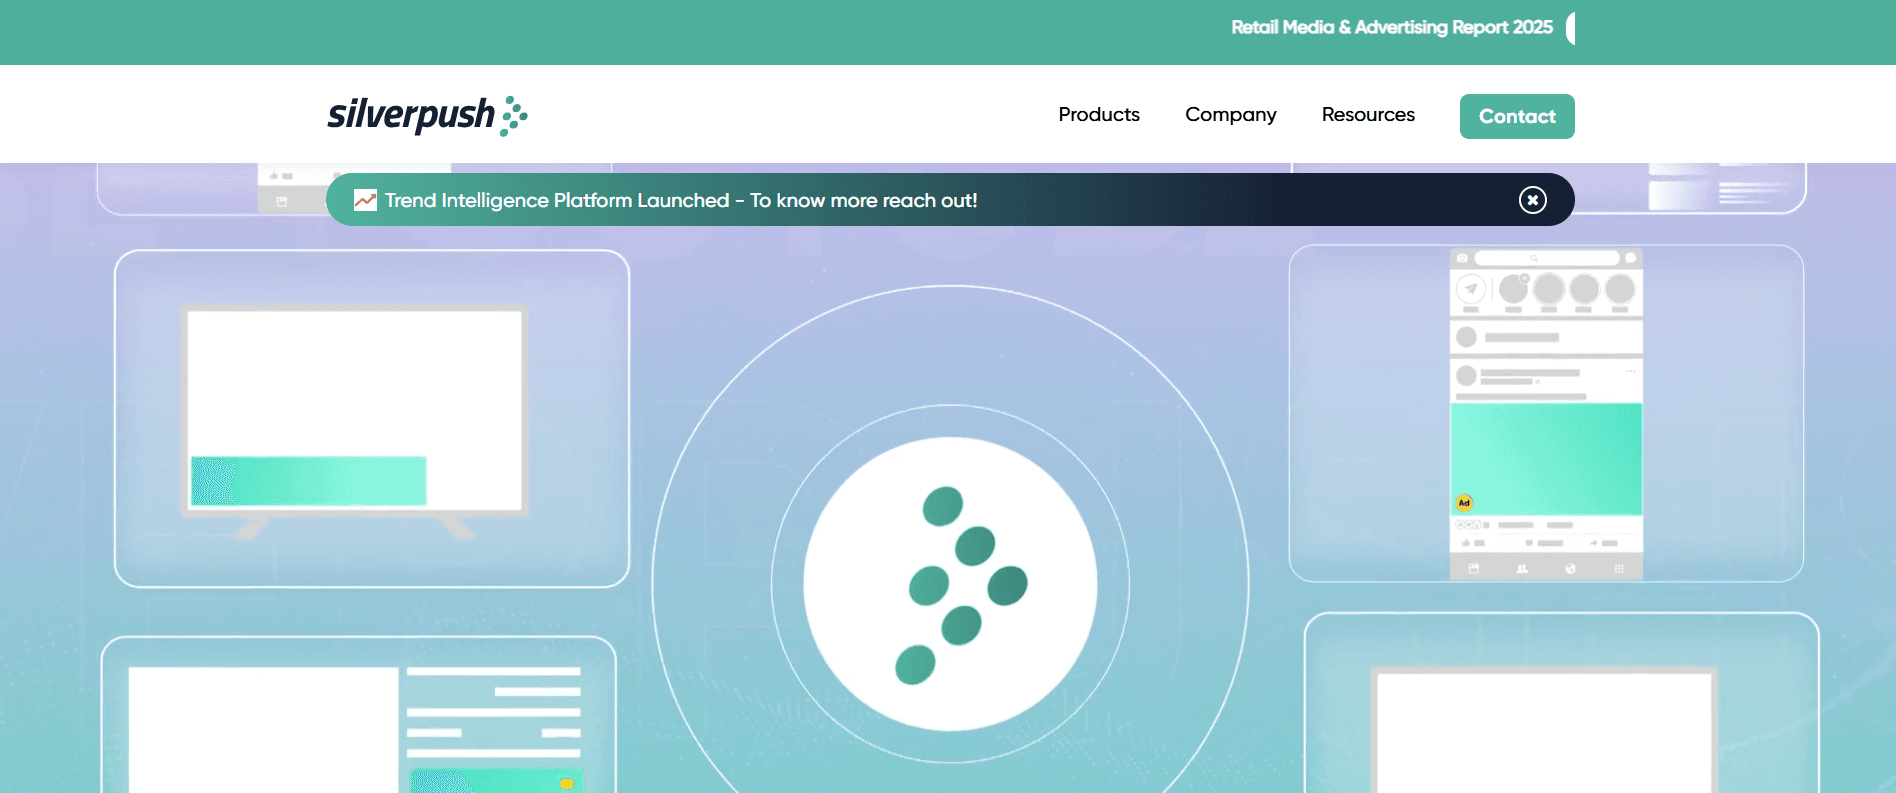Click the share arrow icon in phone mockup
The image size is (1896, 793).
pyautogui.click(x=1594, y=543)
